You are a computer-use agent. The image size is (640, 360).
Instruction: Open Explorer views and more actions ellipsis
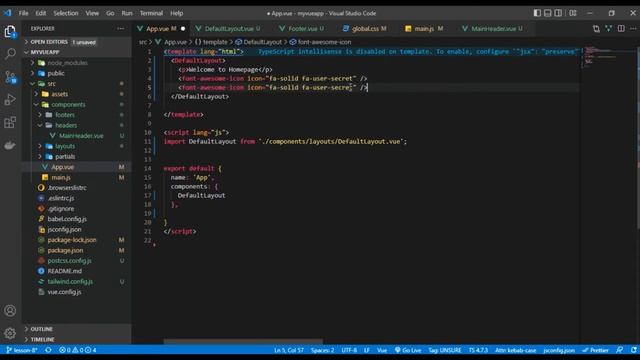[x=120, y=29]
